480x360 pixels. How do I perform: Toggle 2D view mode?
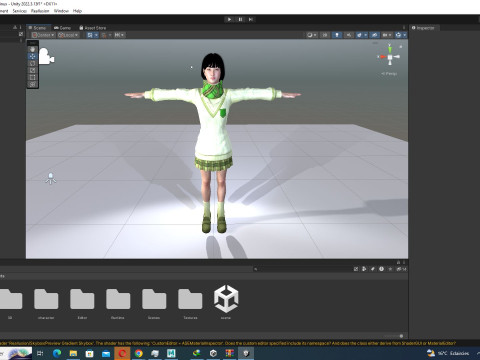coord(325,35)
